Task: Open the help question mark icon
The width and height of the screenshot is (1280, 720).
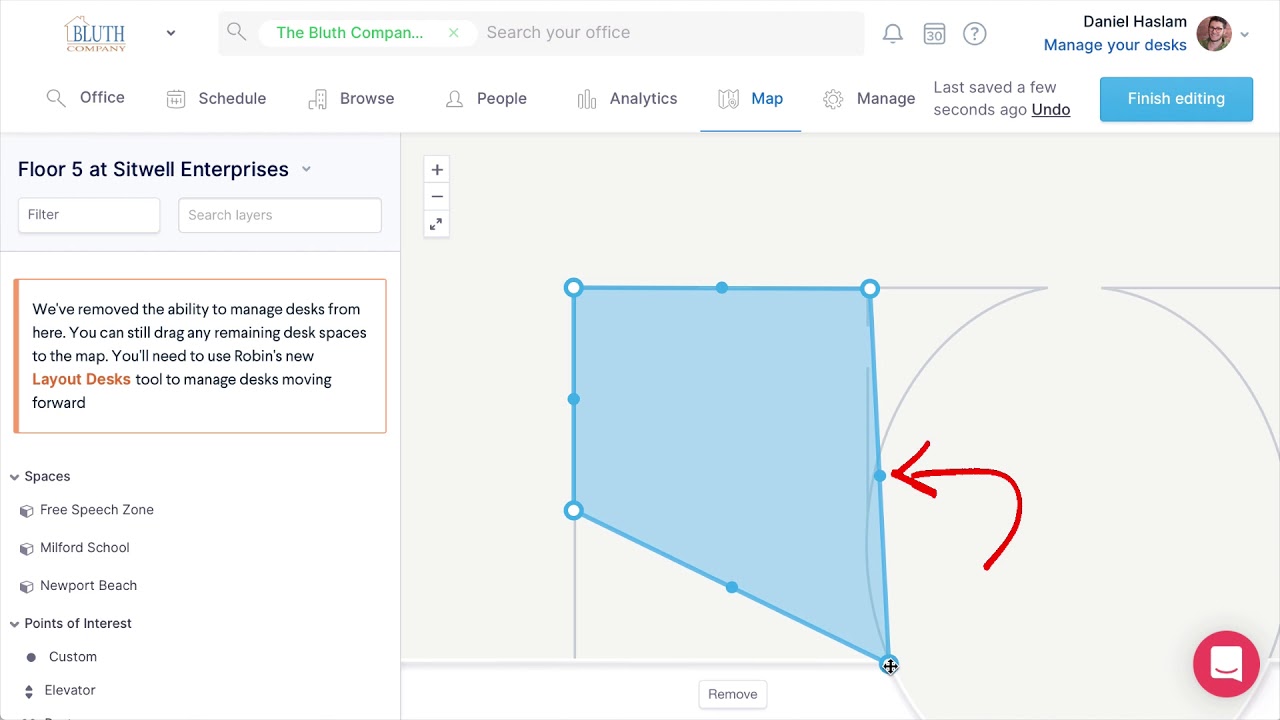Action: [x=974, y=34]
